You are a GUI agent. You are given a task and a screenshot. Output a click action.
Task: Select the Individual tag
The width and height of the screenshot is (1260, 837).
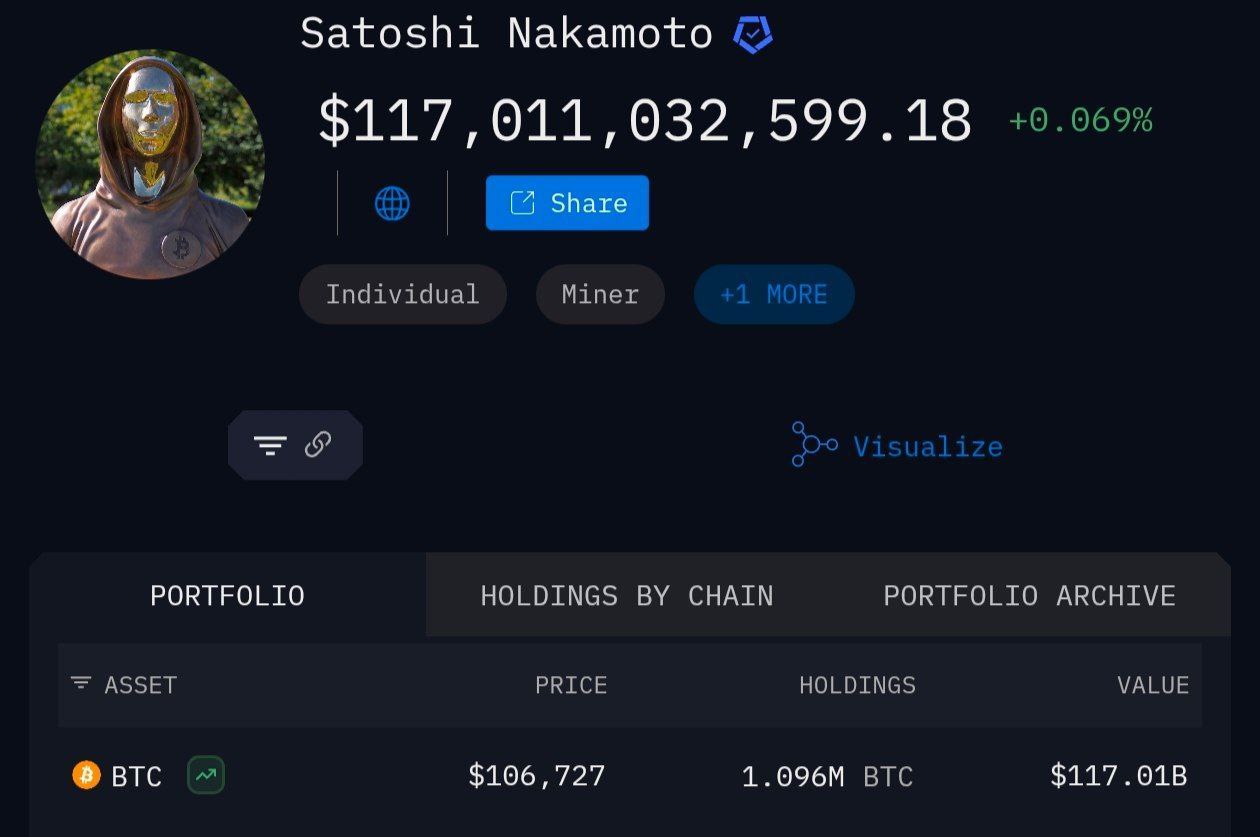(403, 295)
